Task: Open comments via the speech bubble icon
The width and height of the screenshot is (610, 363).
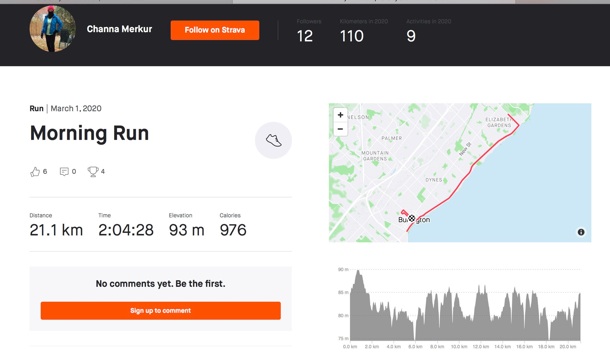Action: (64, 171)
